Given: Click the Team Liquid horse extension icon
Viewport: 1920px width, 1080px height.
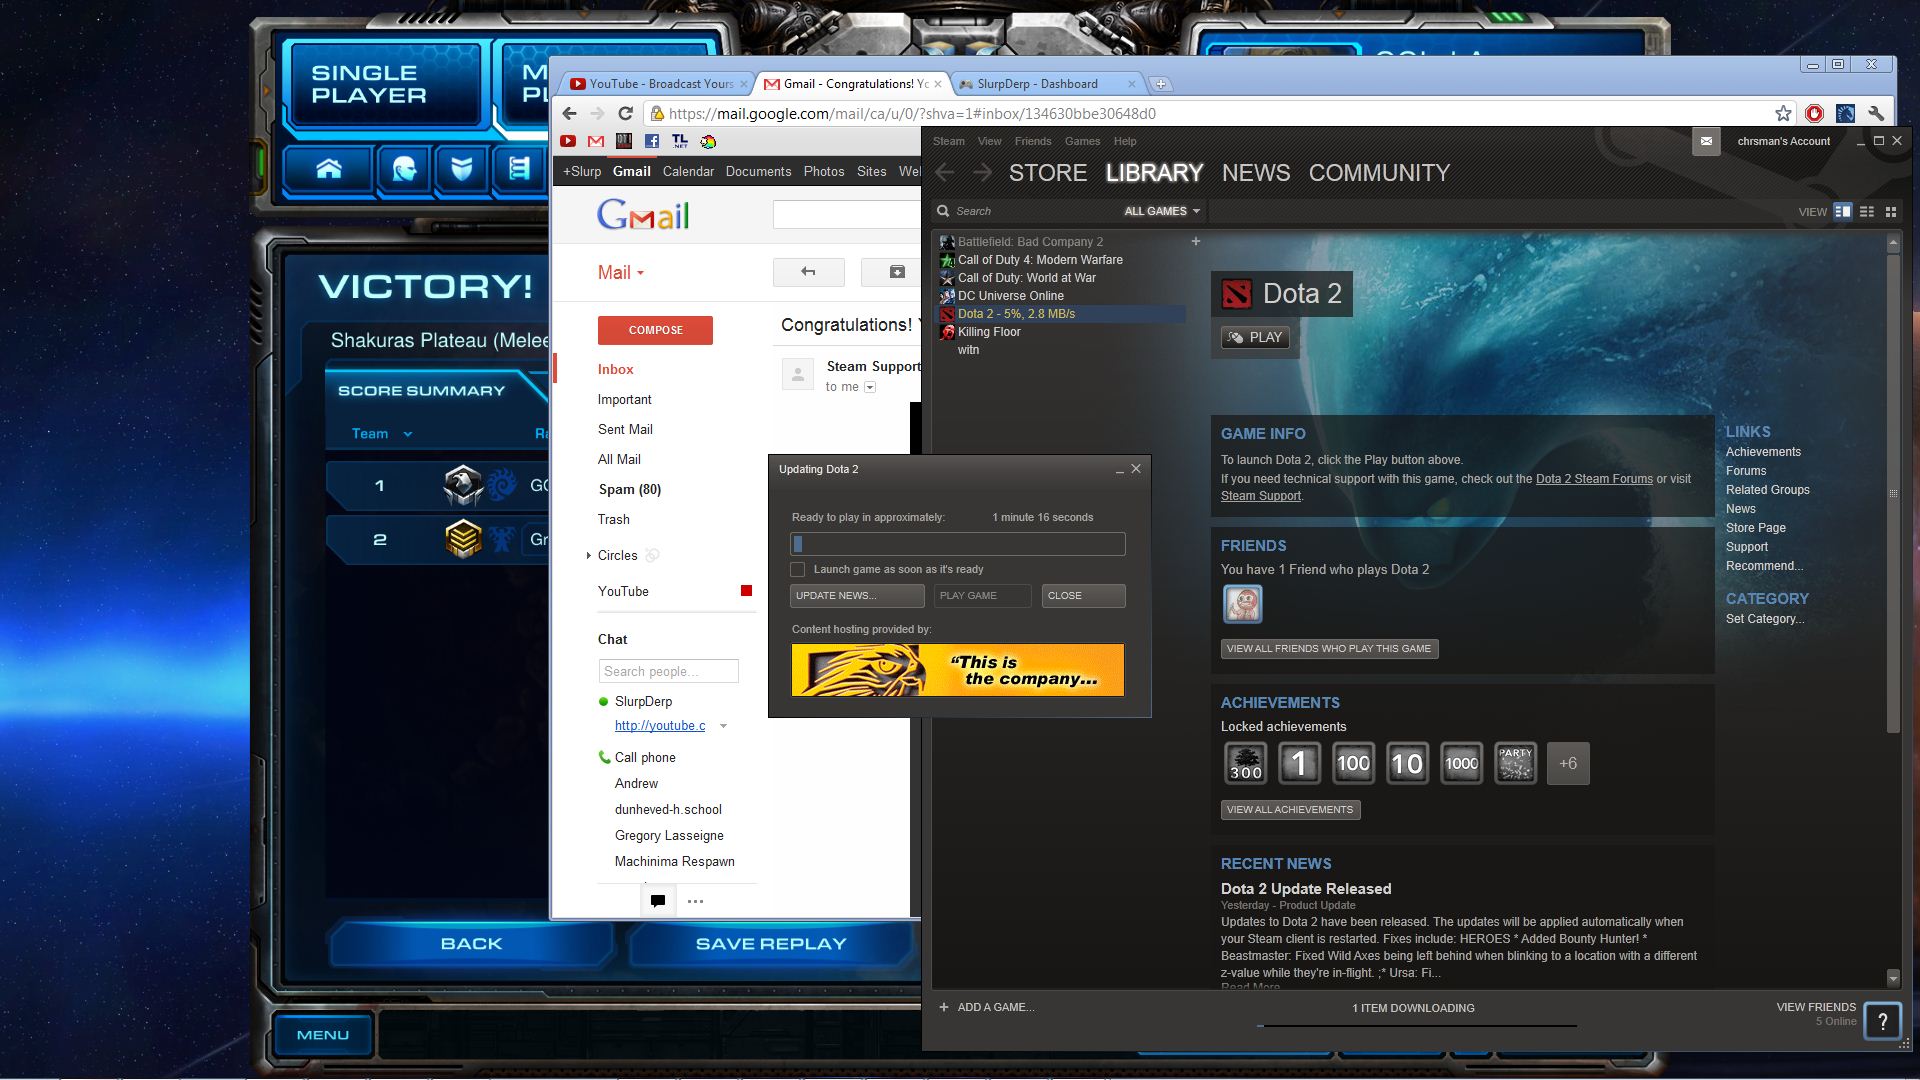Looking at the screenshot, I should click(1846, 113).
